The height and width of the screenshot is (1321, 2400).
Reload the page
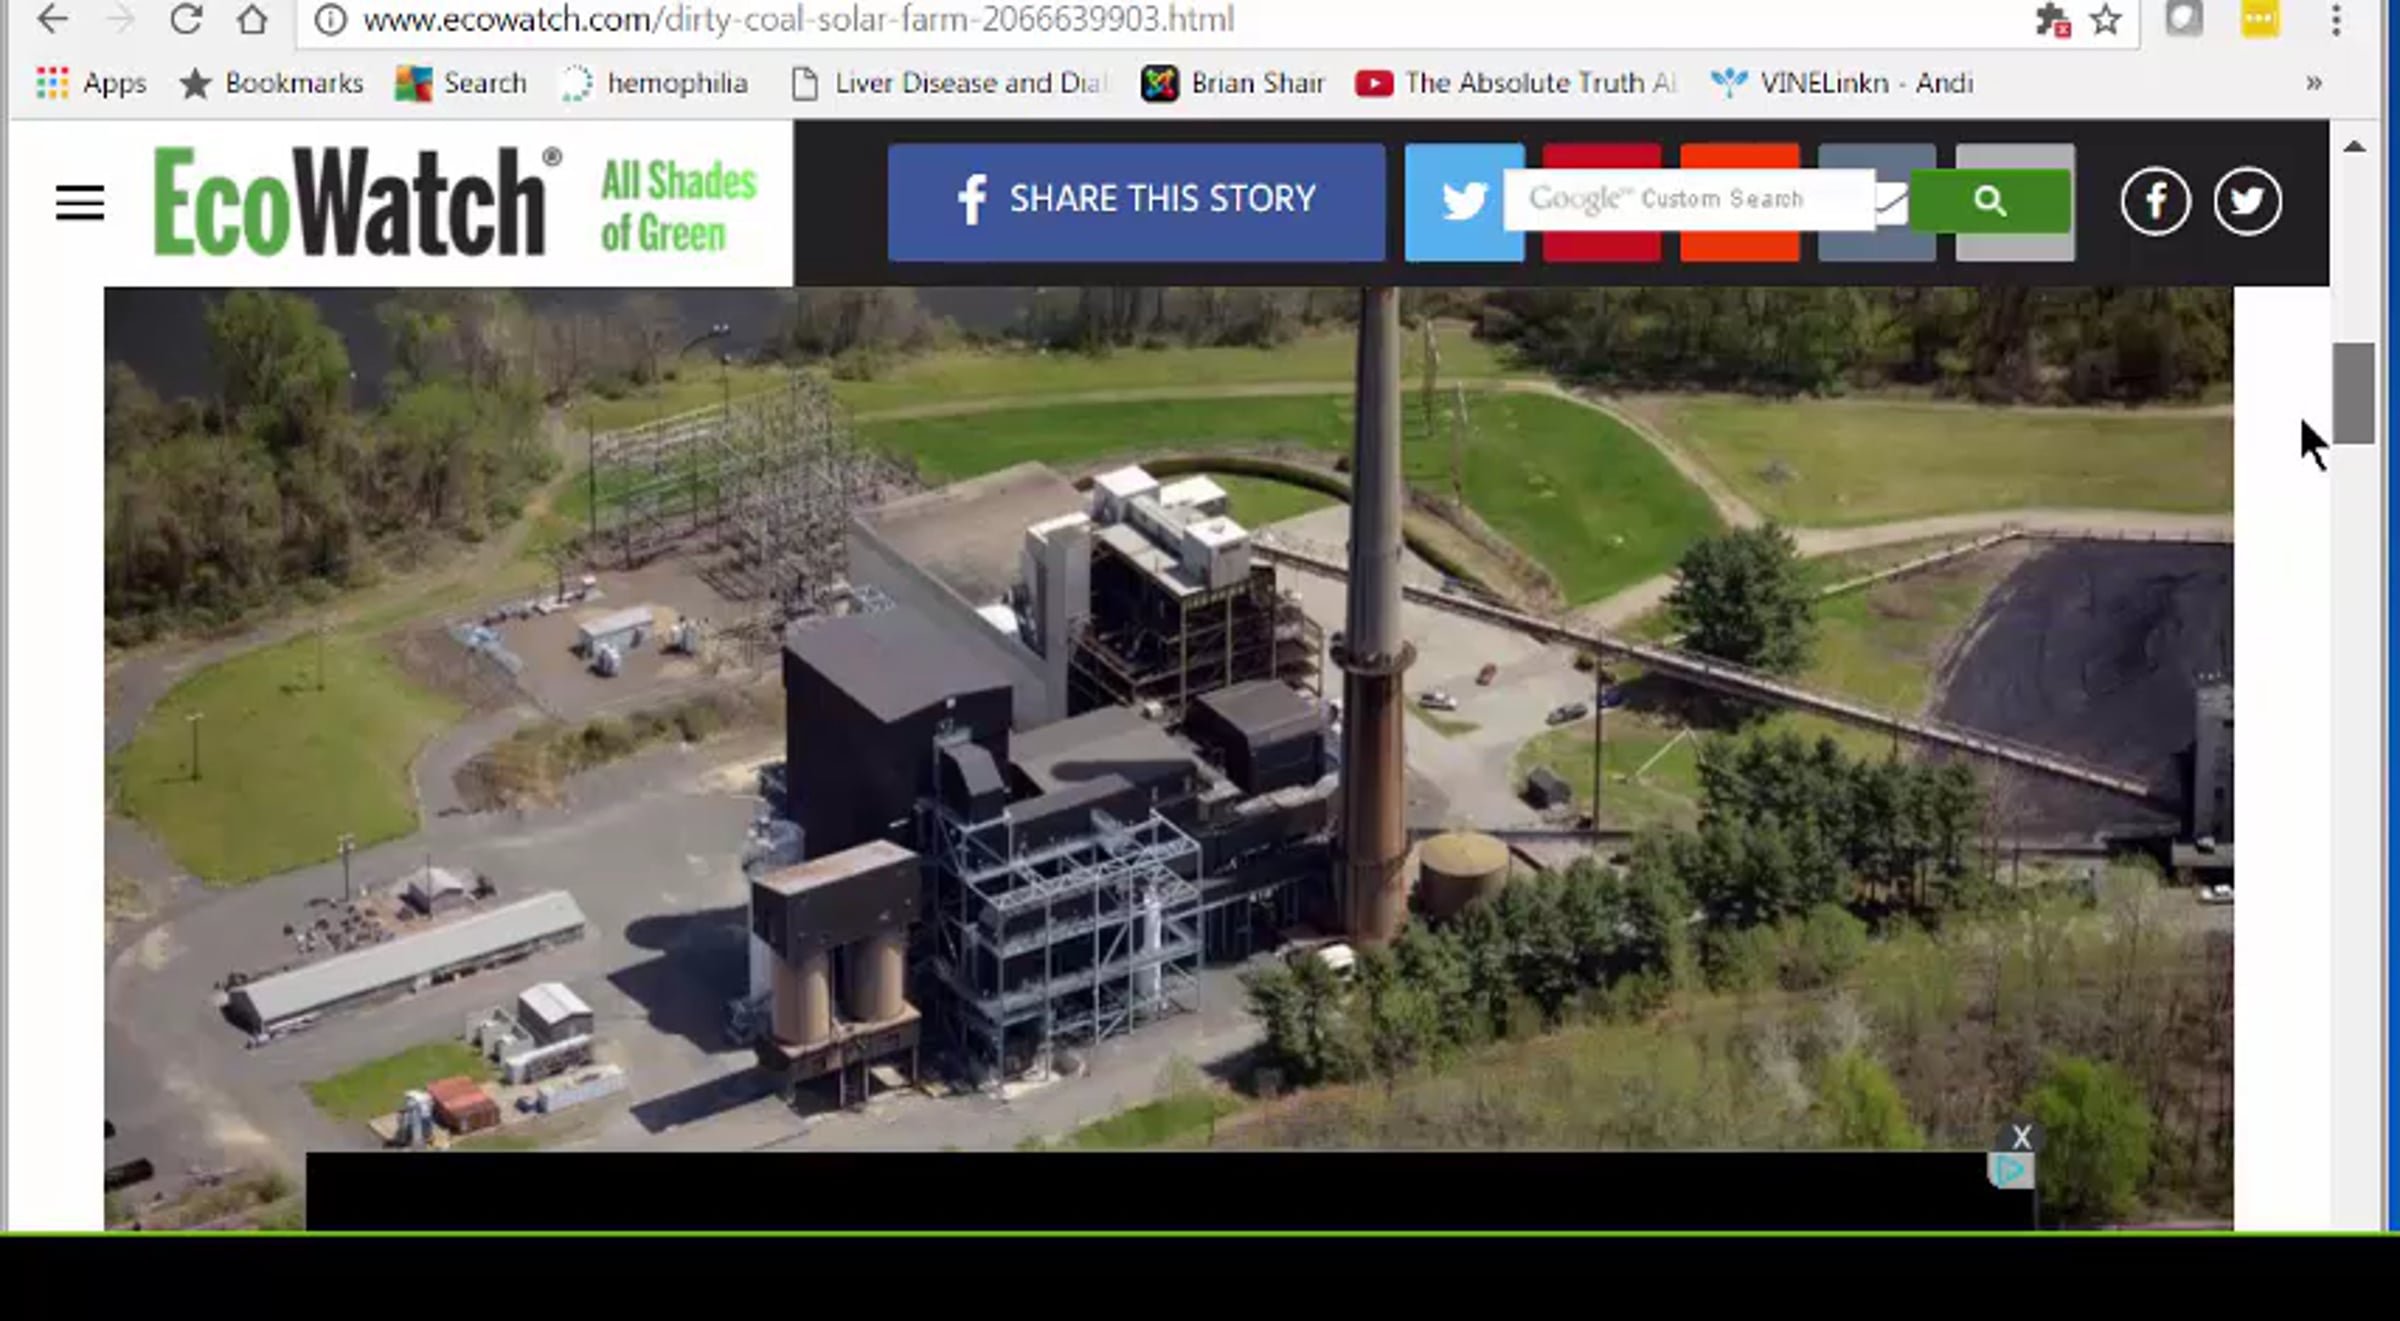(186, 19)
